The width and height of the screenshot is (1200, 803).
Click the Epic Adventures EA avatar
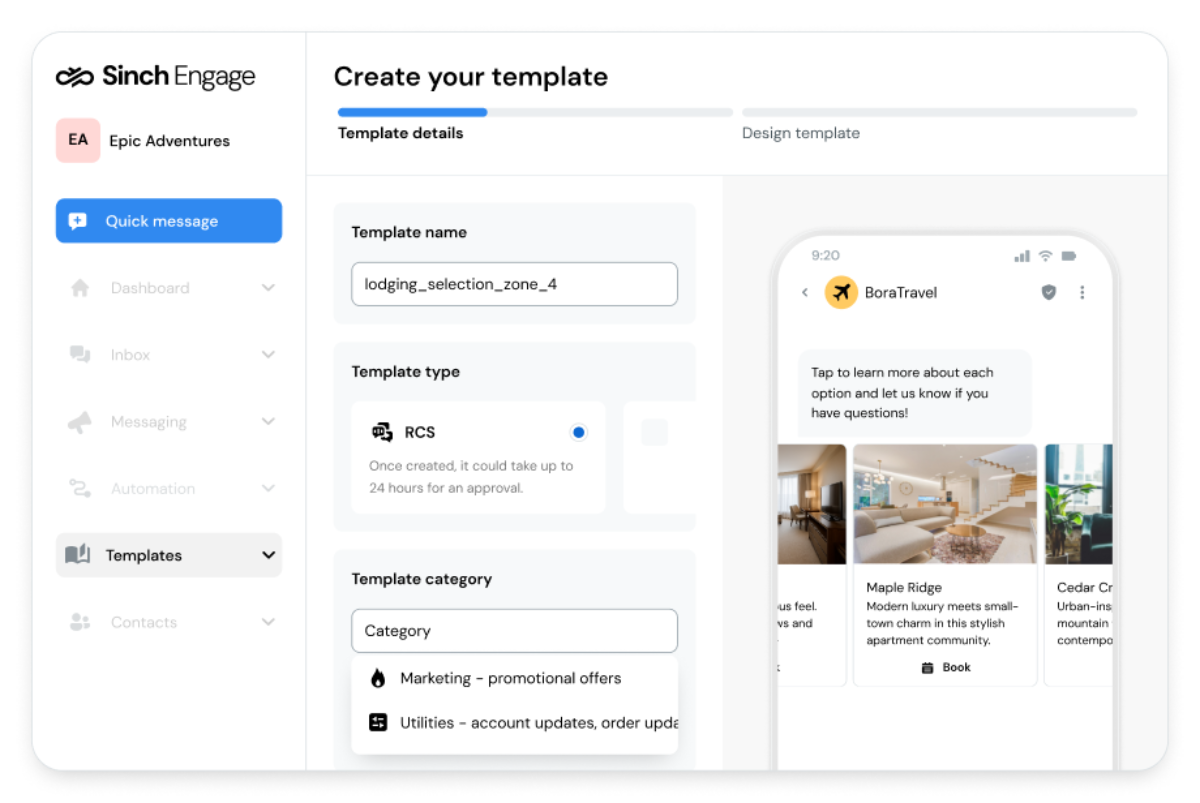click(x=78, y=140)
